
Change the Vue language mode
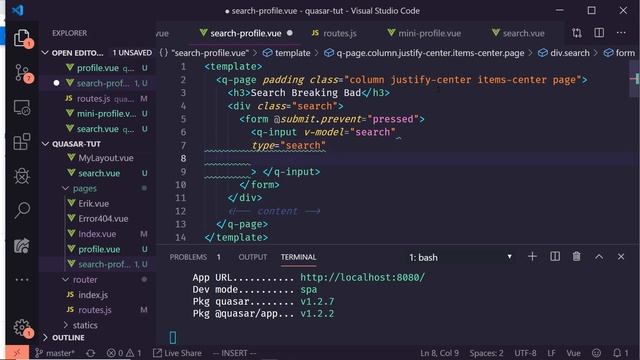click(573, 353)
